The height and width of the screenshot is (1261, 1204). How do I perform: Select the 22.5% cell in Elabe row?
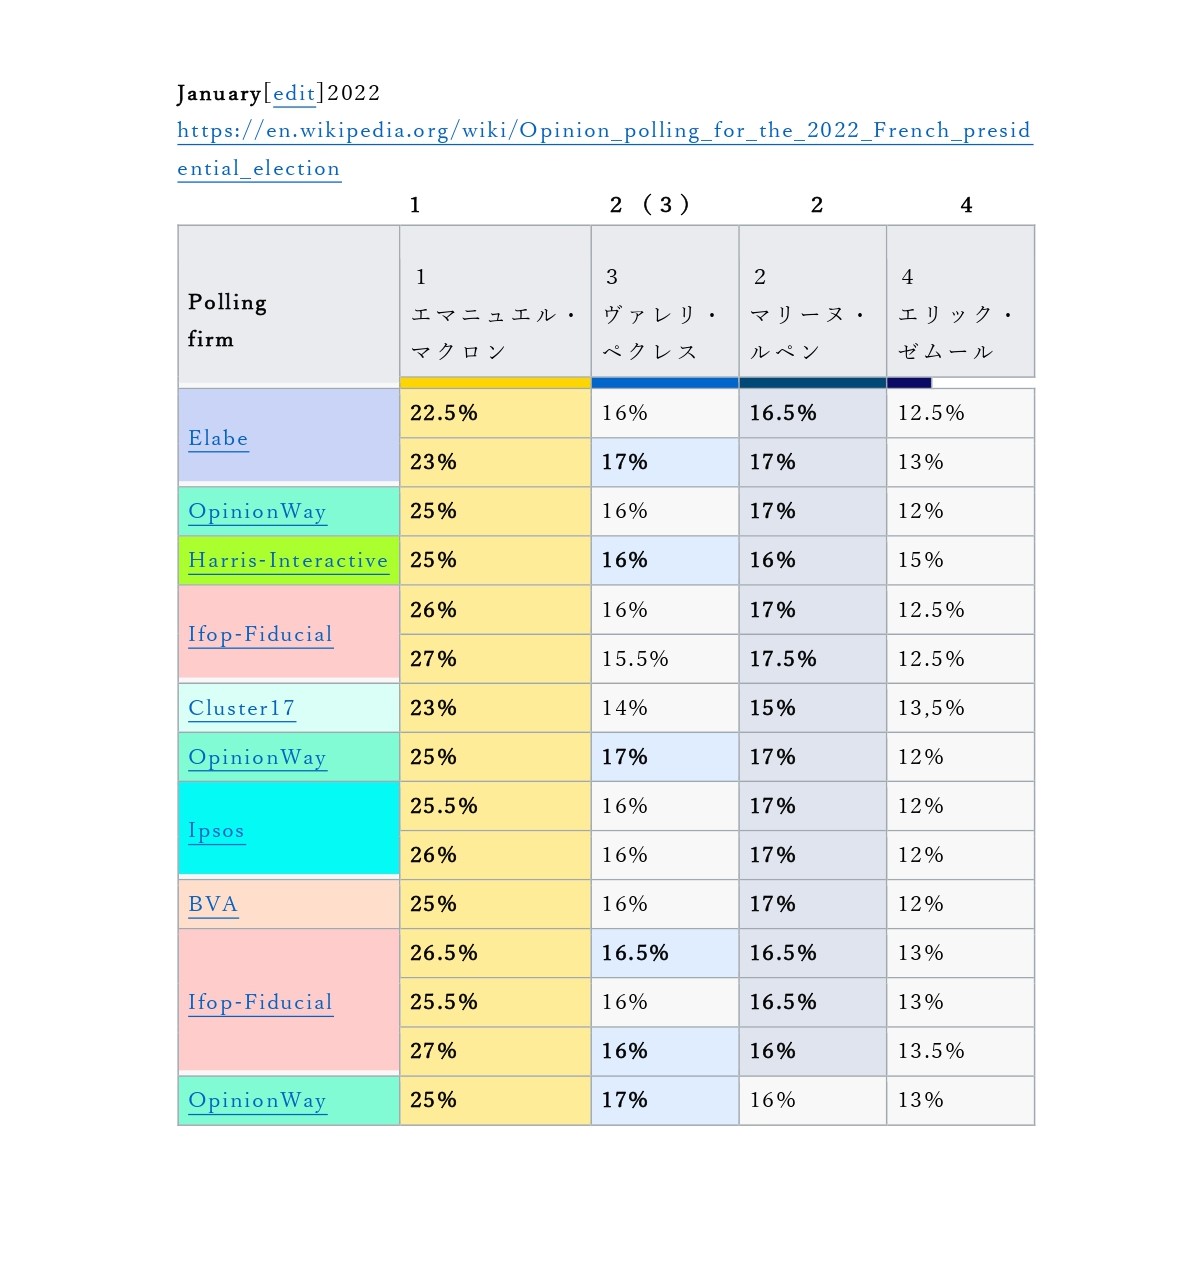(x=495, y=413)
